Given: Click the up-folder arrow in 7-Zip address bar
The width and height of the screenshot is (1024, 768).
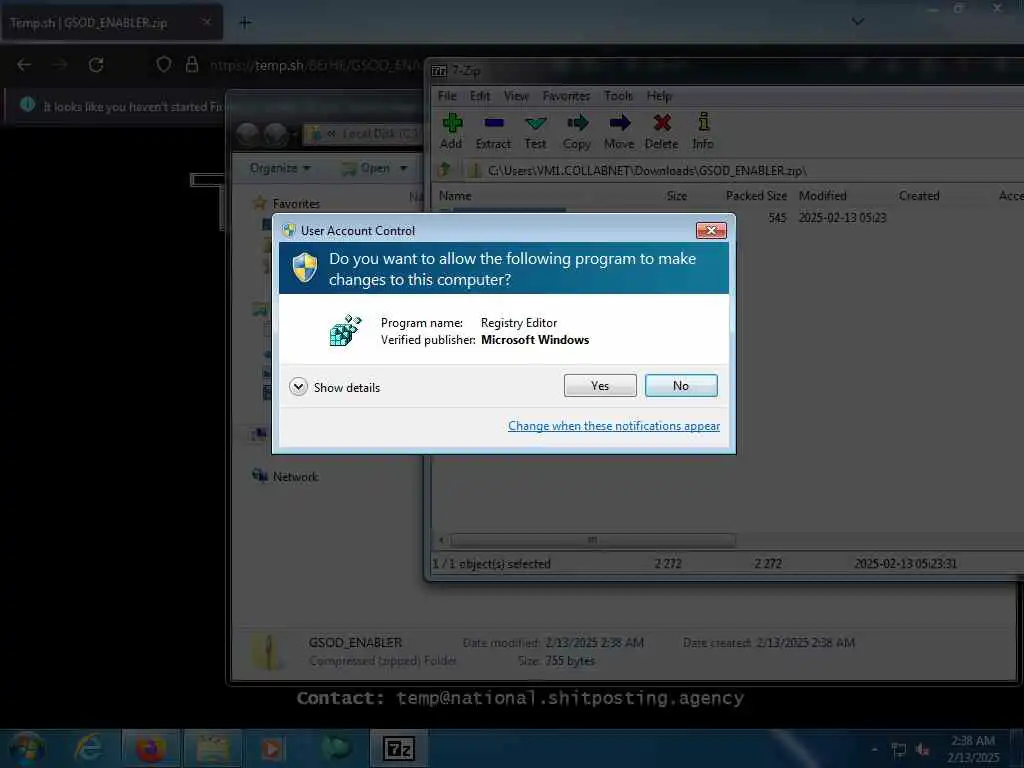Looking at the screenshot, I should pos(445,170).
